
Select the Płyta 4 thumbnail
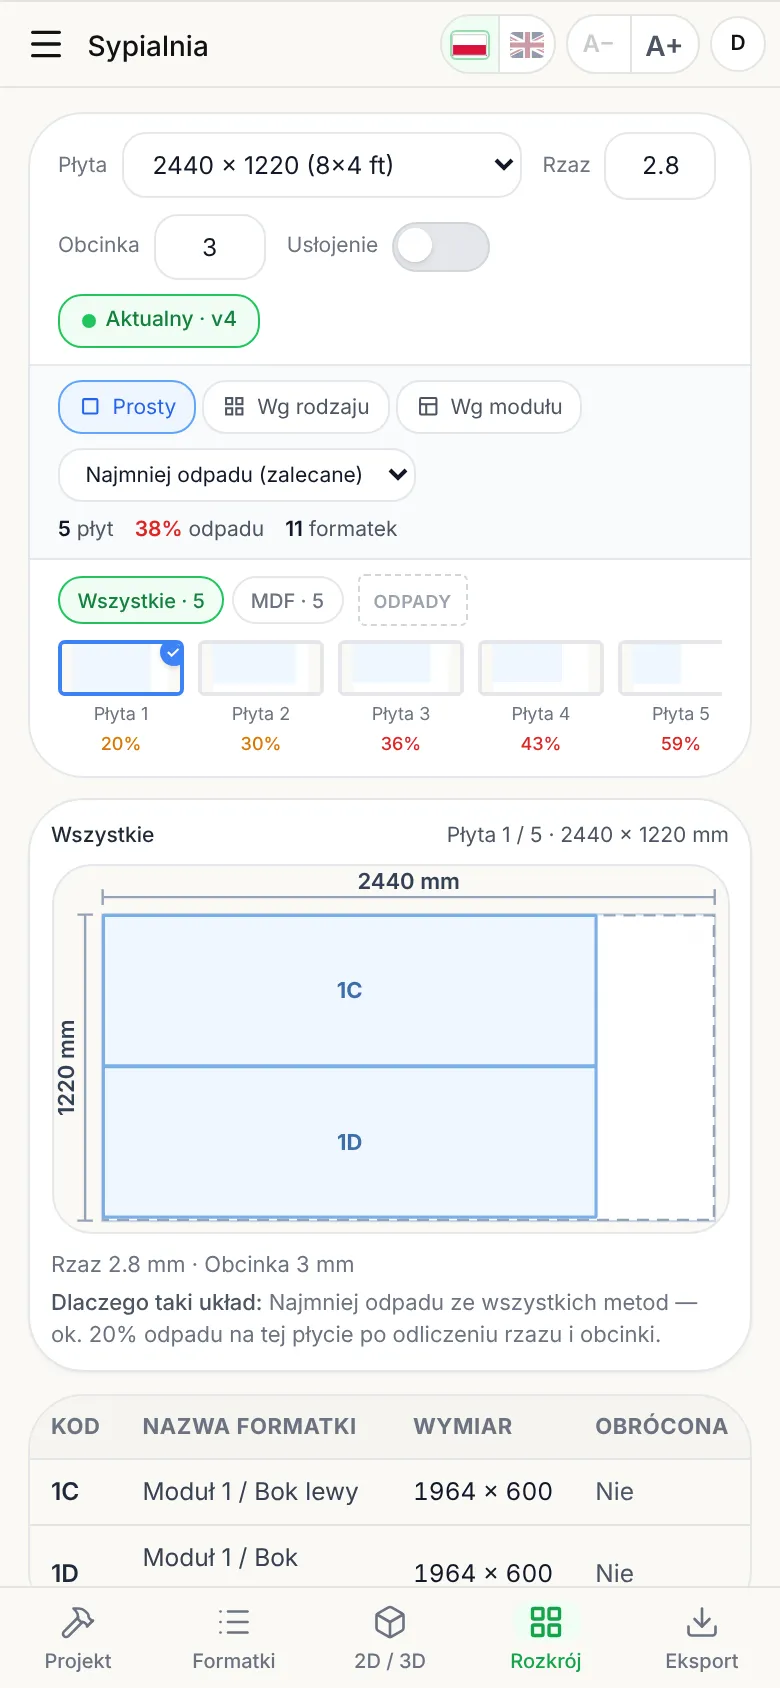pyautogui.click(x=541, y=668)
